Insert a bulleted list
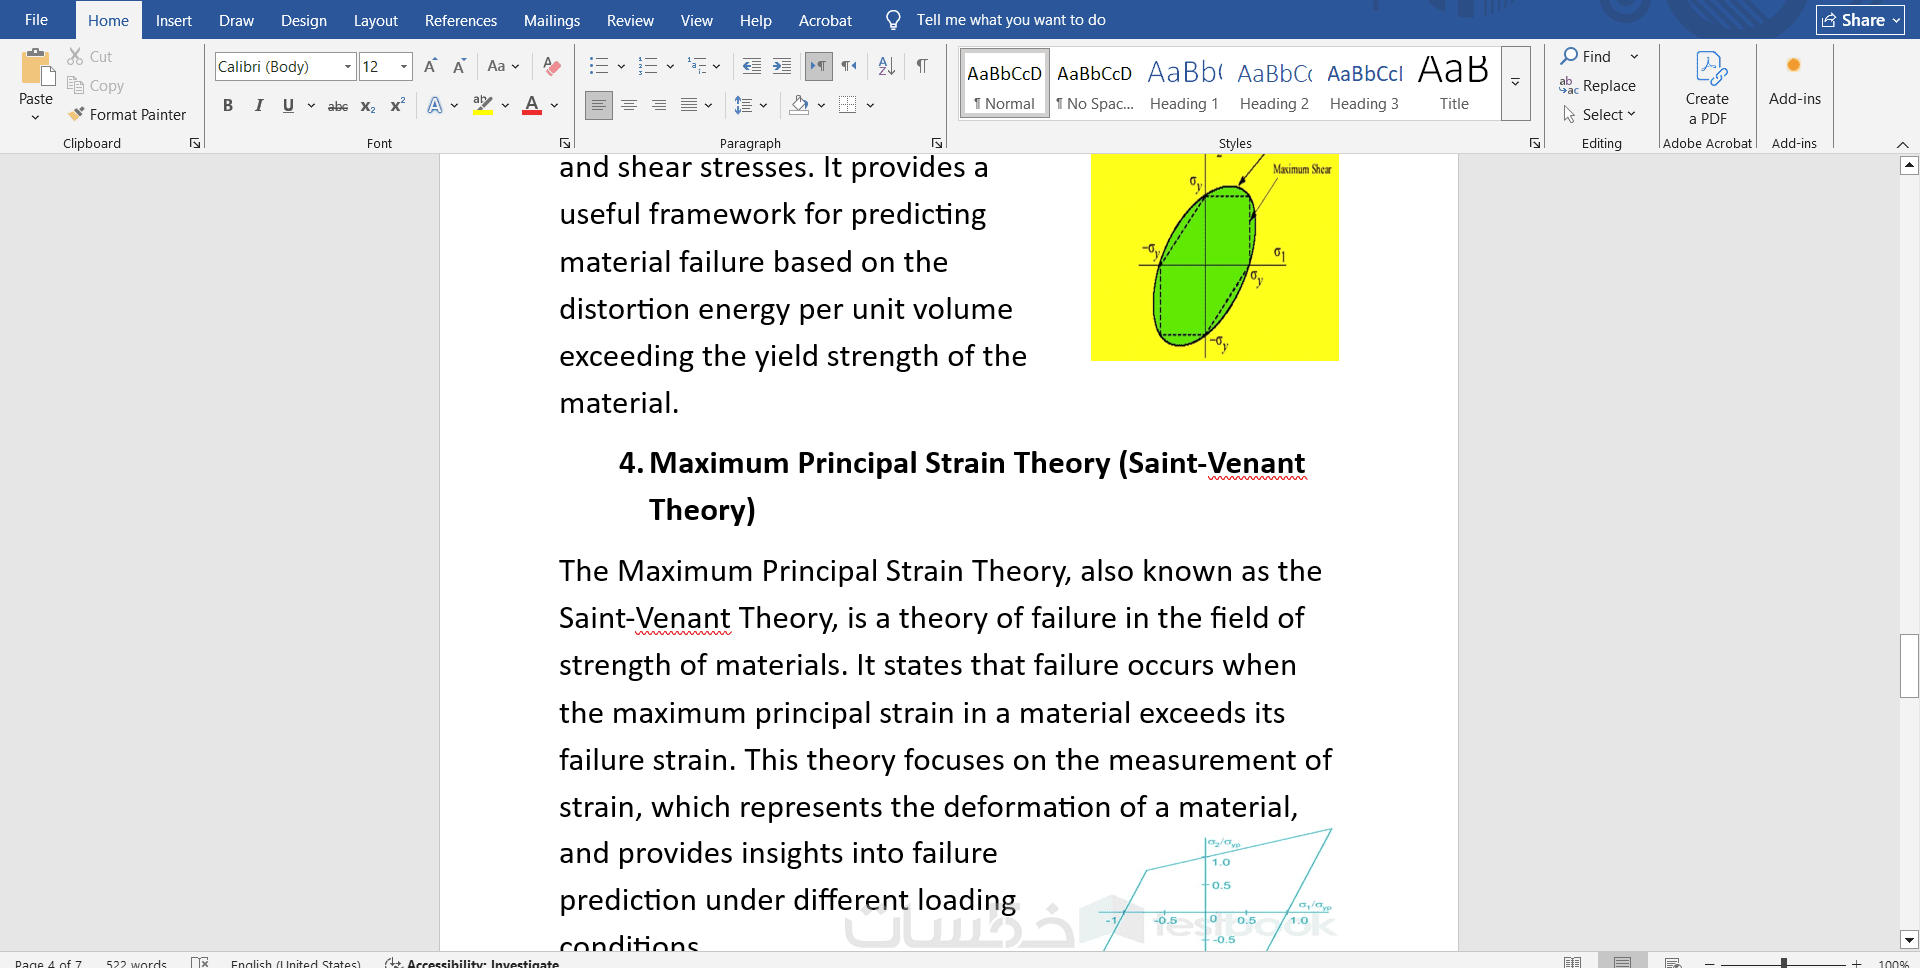This screenshot has width=1920, height=968. point(599,67)
